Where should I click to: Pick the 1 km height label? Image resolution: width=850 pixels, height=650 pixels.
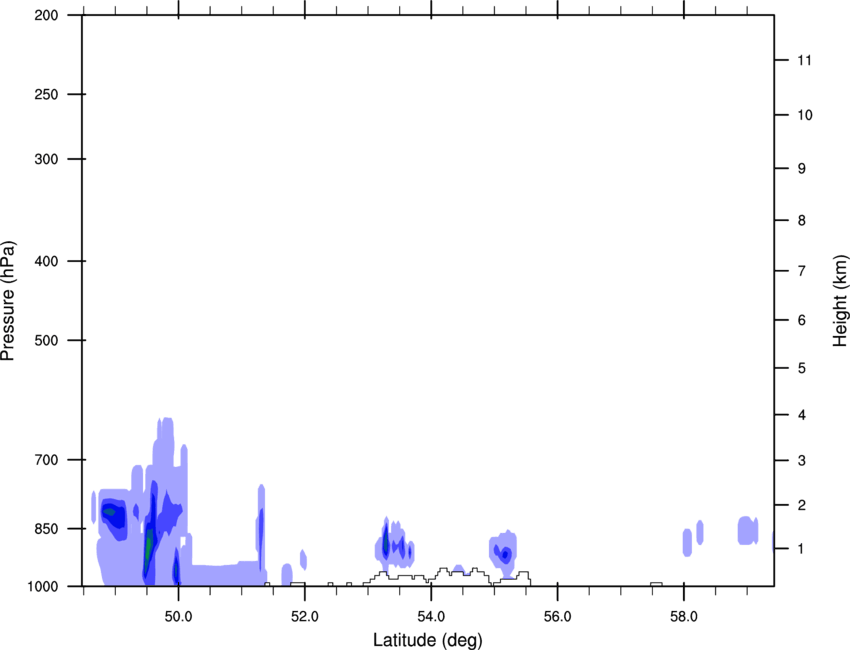tap(801, 549)
